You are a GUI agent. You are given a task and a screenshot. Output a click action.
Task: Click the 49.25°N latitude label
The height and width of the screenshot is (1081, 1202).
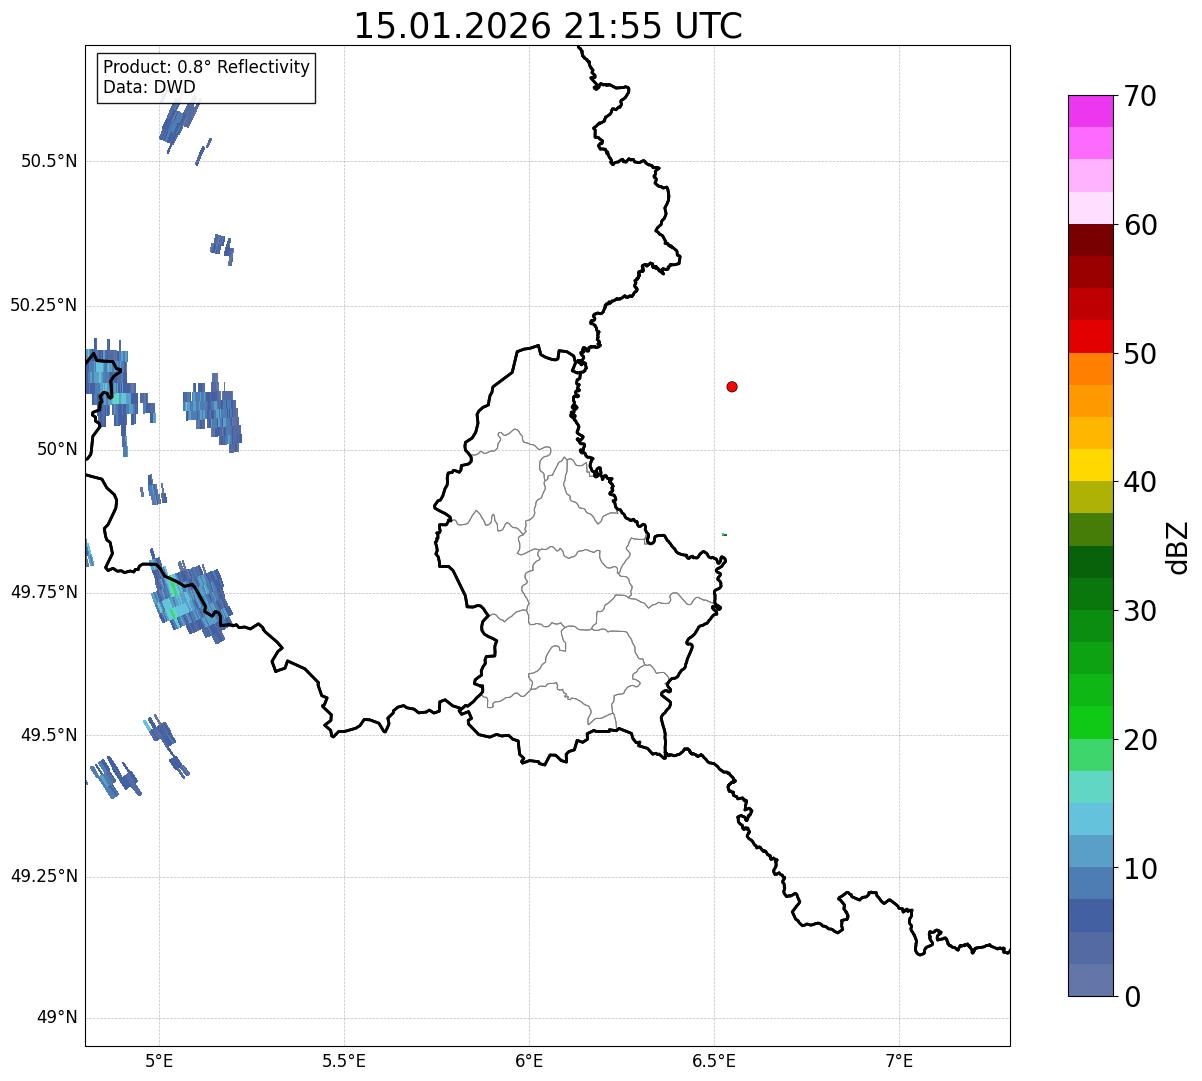44,877
